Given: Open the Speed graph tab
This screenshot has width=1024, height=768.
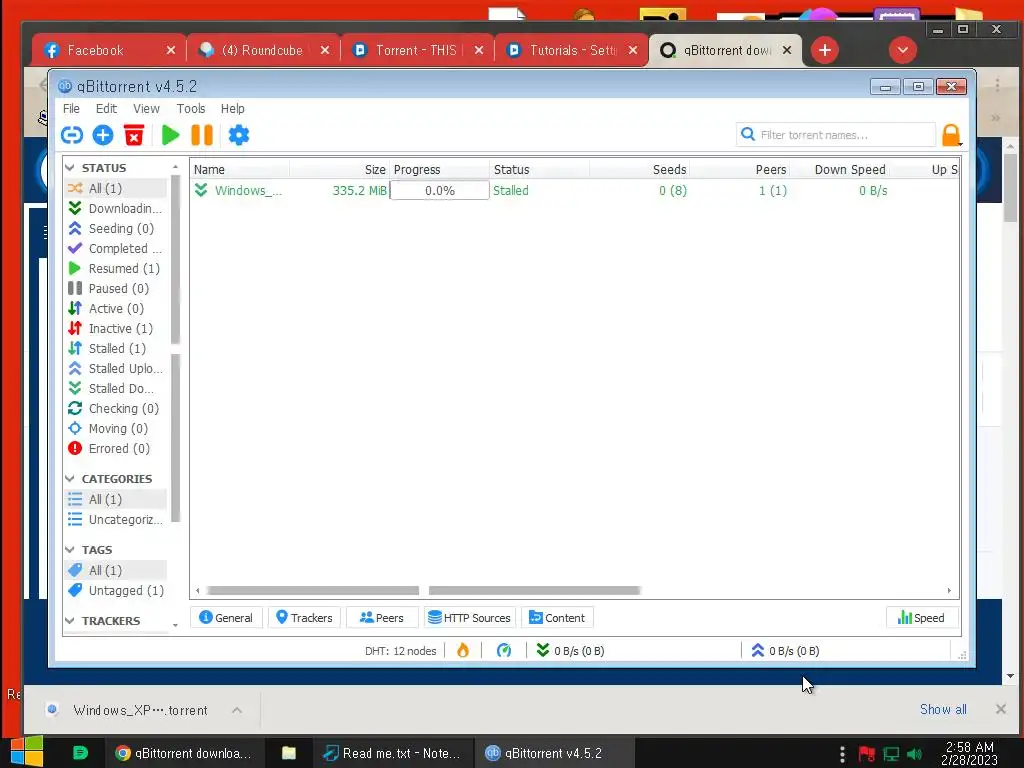Looking at the screenshot, I should click(x=921, y=618).
